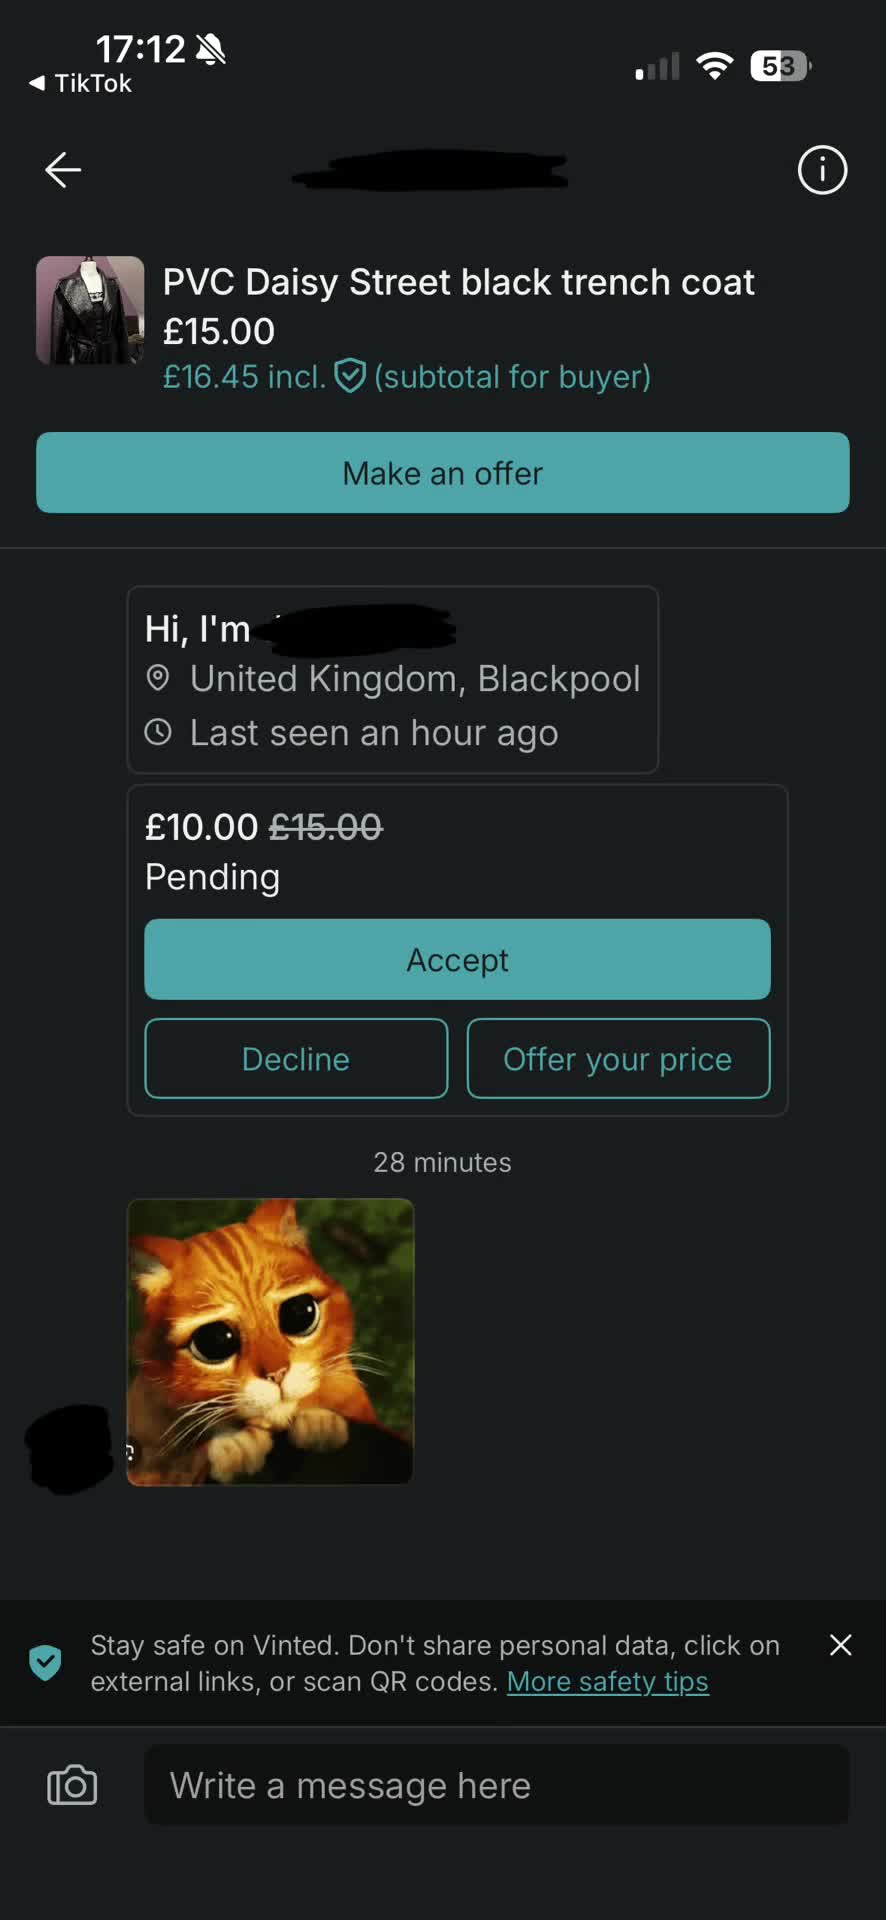Focus the Write a message field
Screen dimensions: 886x1920
tap(497, 1785)
